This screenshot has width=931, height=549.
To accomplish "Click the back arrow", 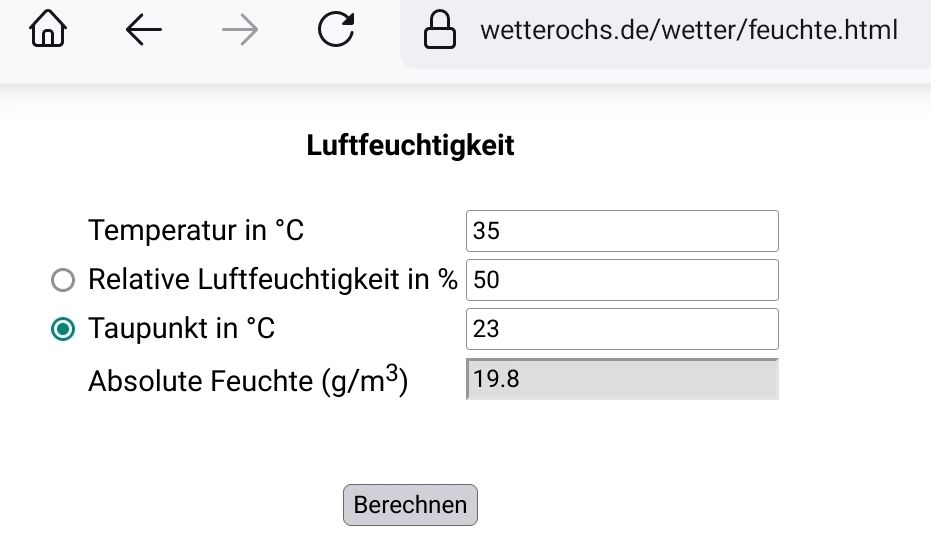I will tap(144, 31).
